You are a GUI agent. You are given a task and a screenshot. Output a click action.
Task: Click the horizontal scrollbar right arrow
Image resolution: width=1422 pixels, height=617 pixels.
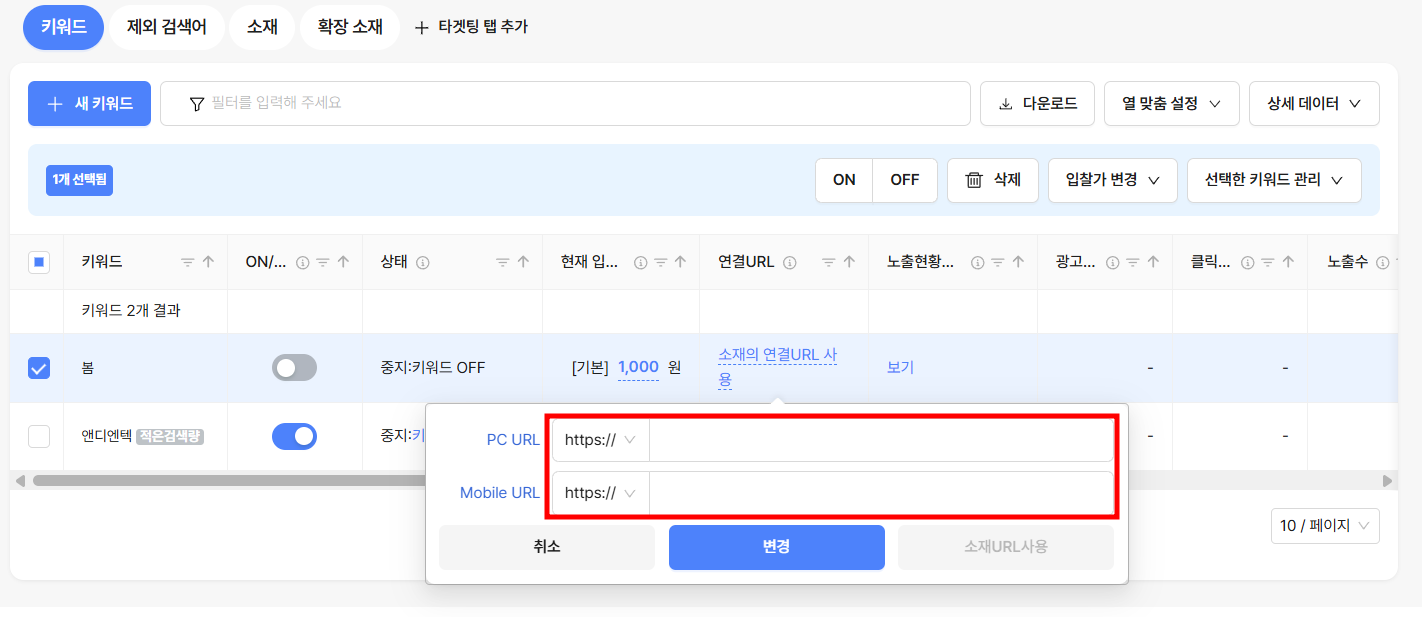1387,481
